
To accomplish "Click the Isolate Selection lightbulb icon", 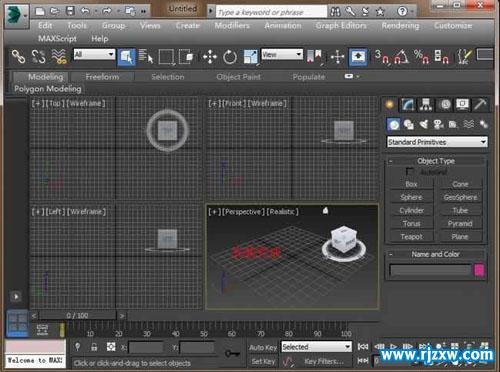I will point(77,347).
